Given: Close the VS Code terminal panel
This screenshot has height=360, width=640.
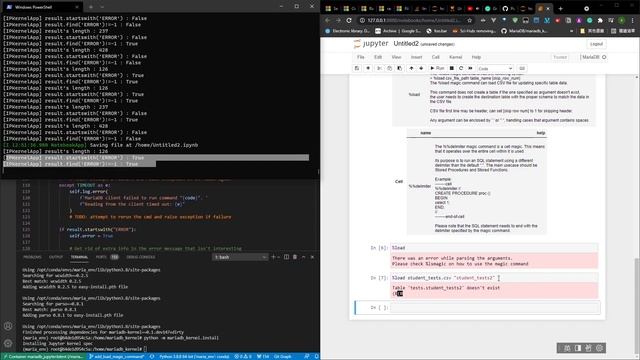Looking at the screenshot, I should (312, 257).
